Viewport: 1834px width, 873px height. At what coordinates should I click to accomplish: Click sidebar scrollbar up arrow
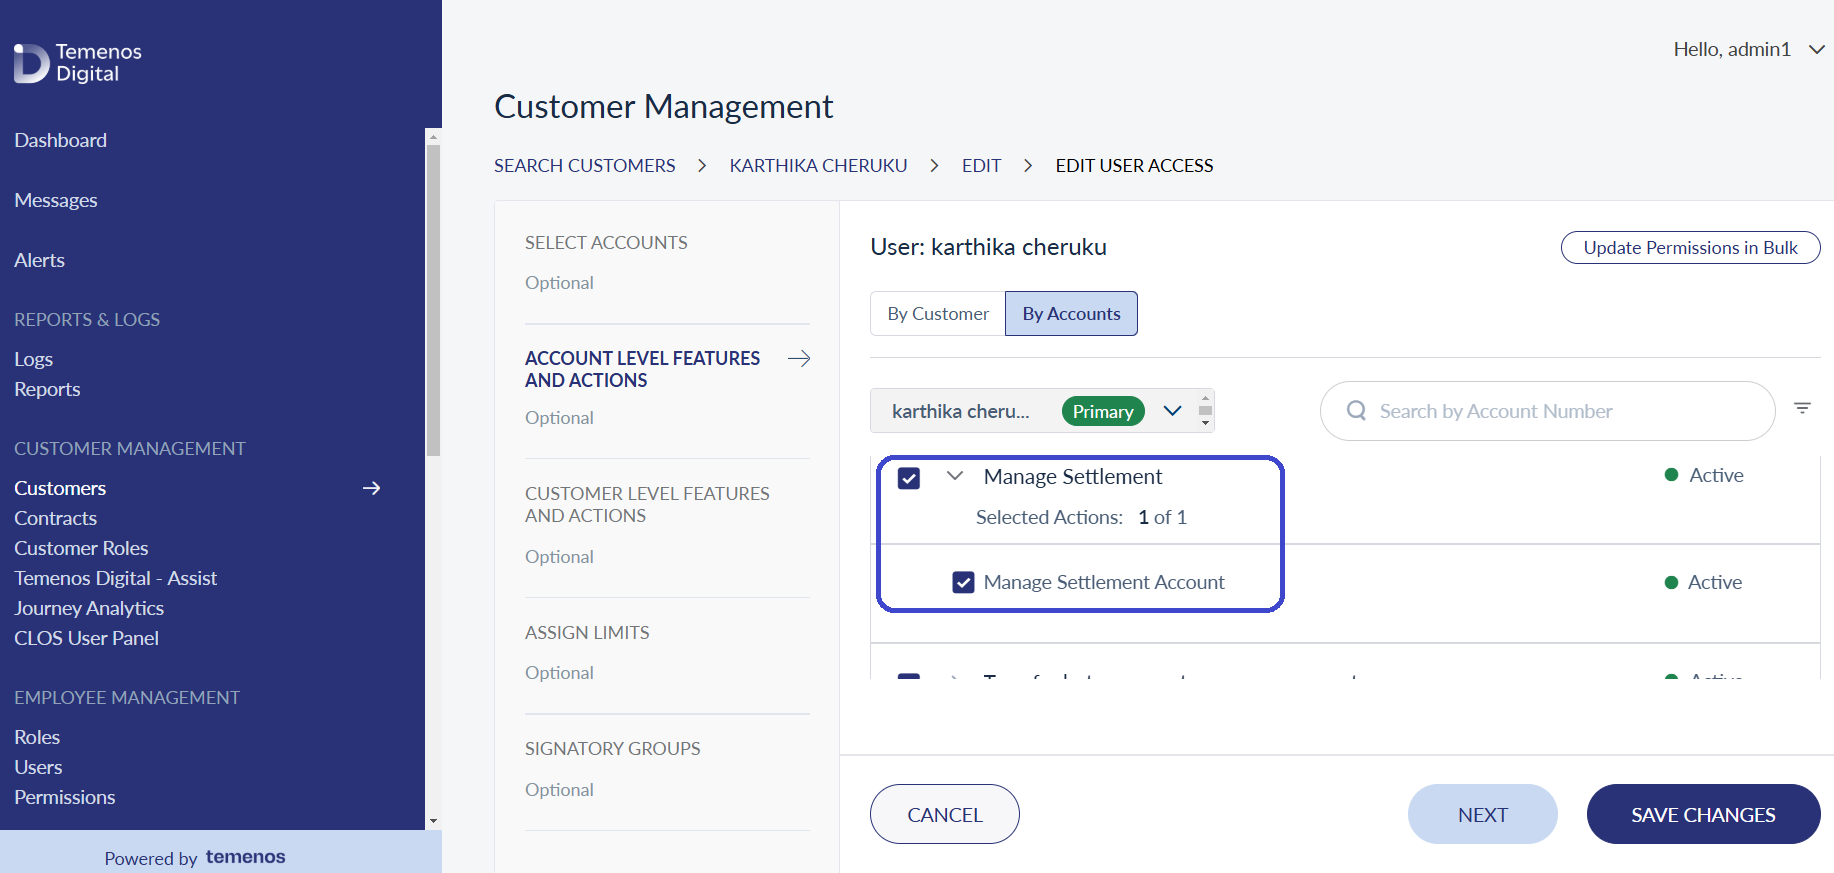tap(433, 136)
